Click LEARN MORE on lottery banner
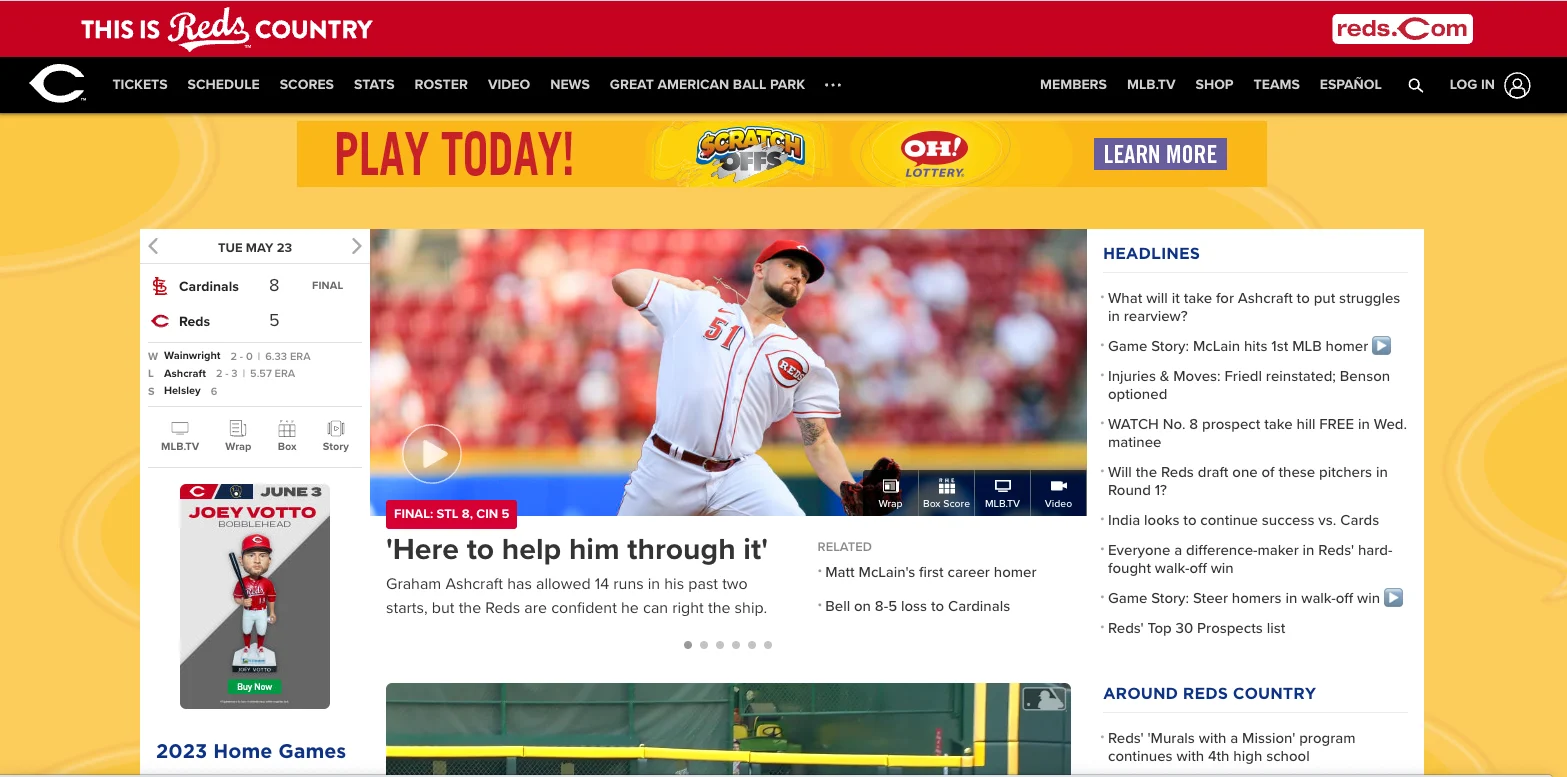 (x=1160, y=154)
